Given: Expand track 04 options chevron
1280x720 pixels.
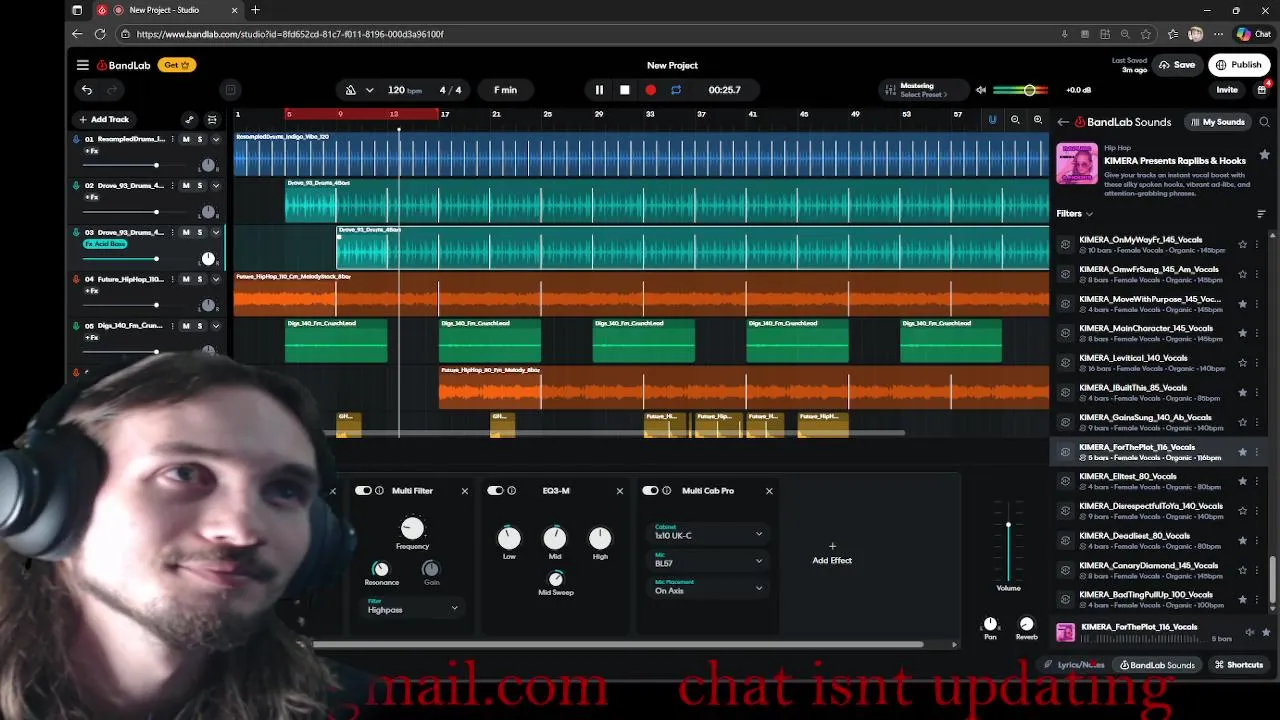Looking at the screenshot, I should (215, 279).
